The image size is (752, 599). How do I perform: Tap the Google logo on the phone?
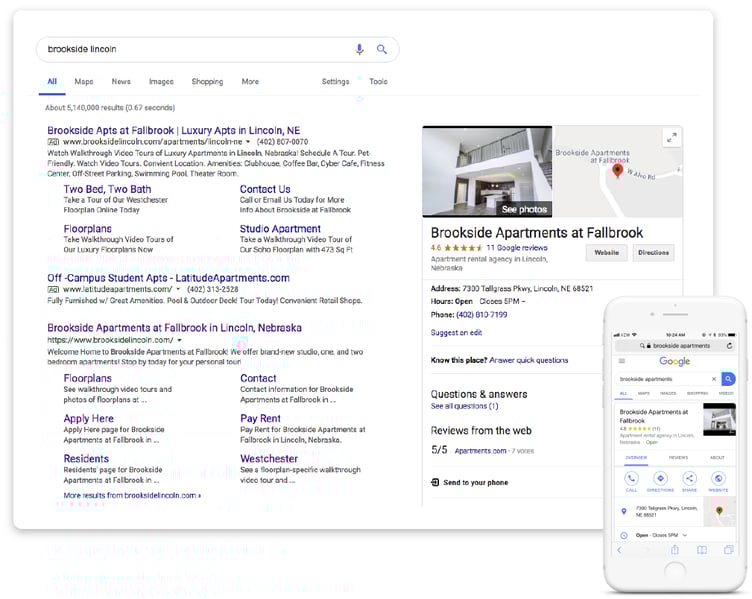[674, 361]
